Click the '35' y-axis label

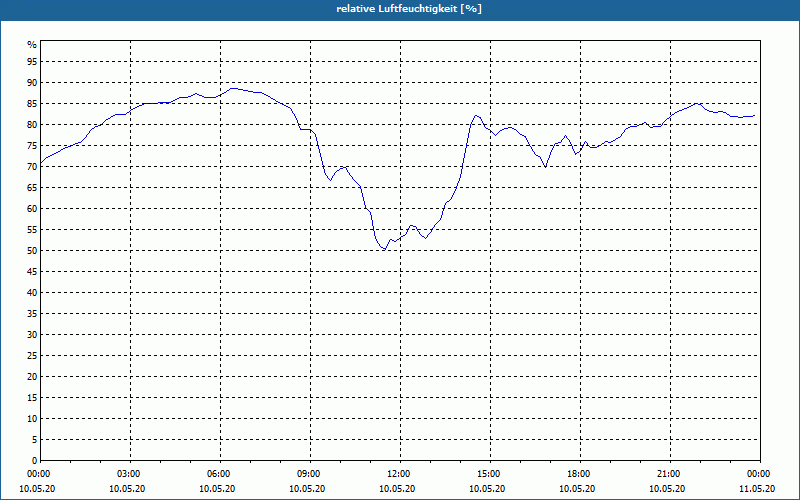pos(32,314)
